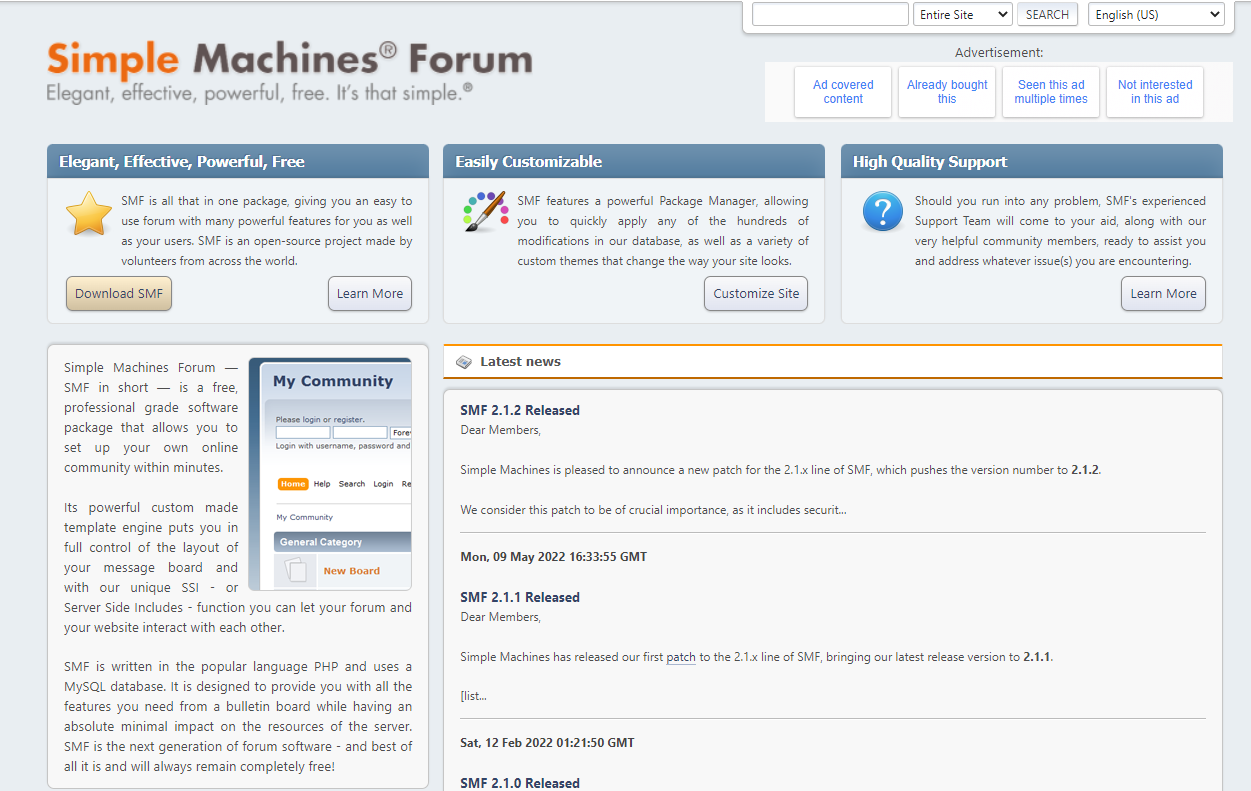Click the Latest news heading text
Viewport: 1251px width, 791px height.
[x=520, y=362]
